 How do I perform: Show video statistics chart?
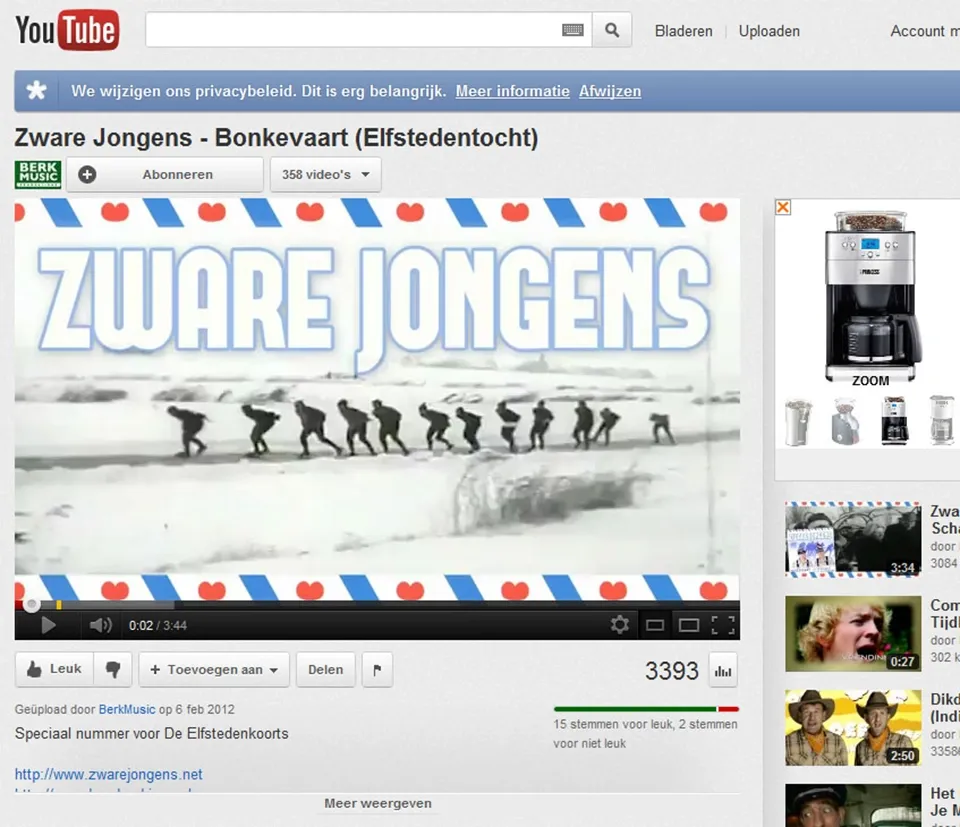click(723, 671)
